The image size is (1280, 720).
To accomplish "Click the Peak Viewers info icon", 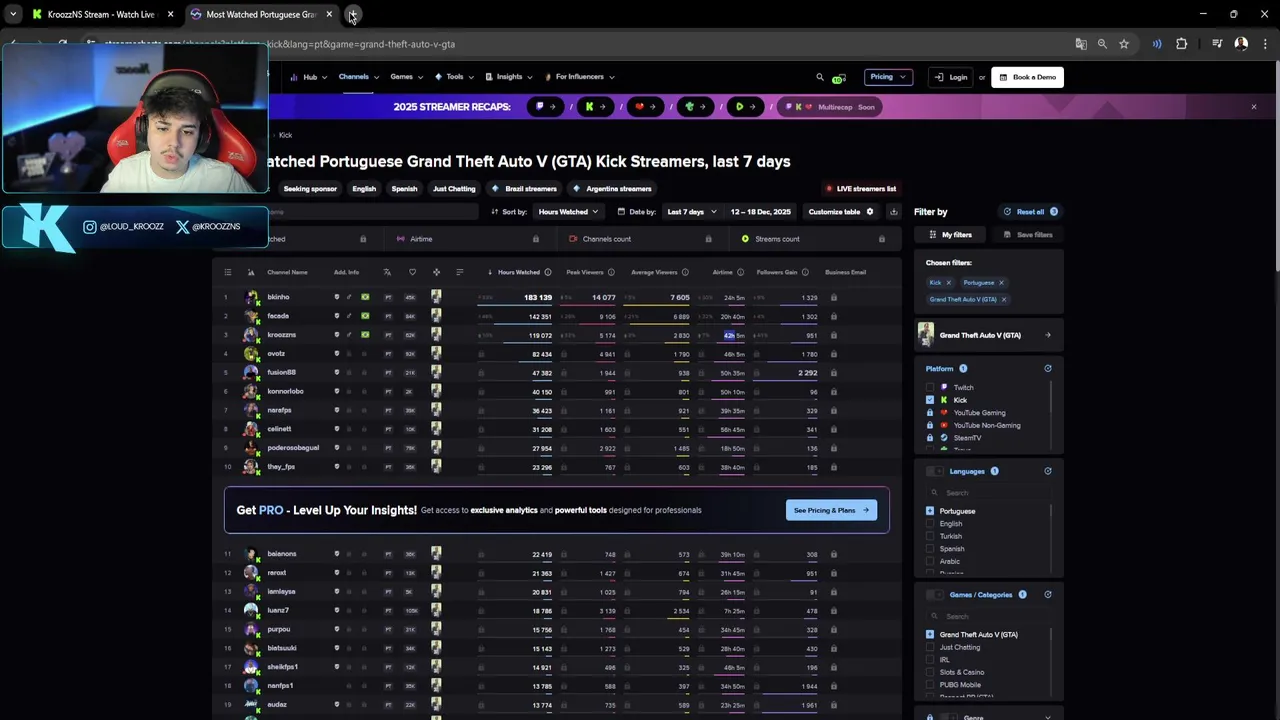I will [613, 272].
